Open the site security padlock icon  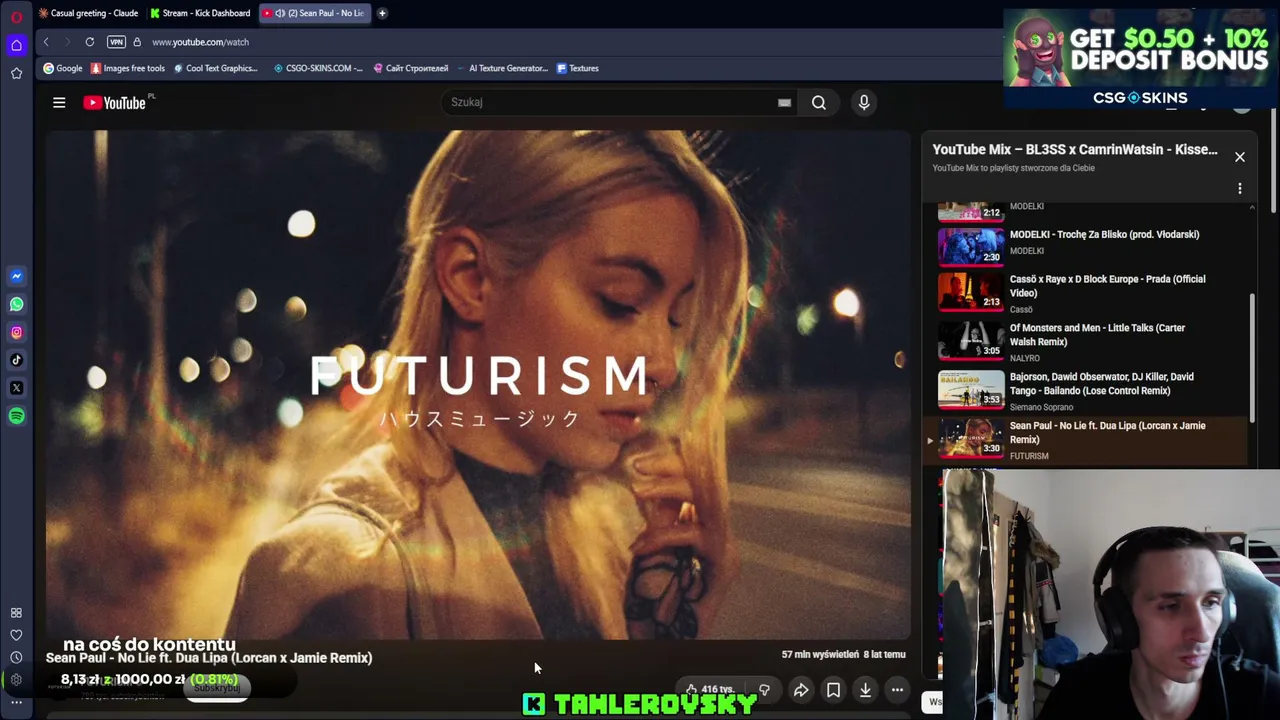137,42
